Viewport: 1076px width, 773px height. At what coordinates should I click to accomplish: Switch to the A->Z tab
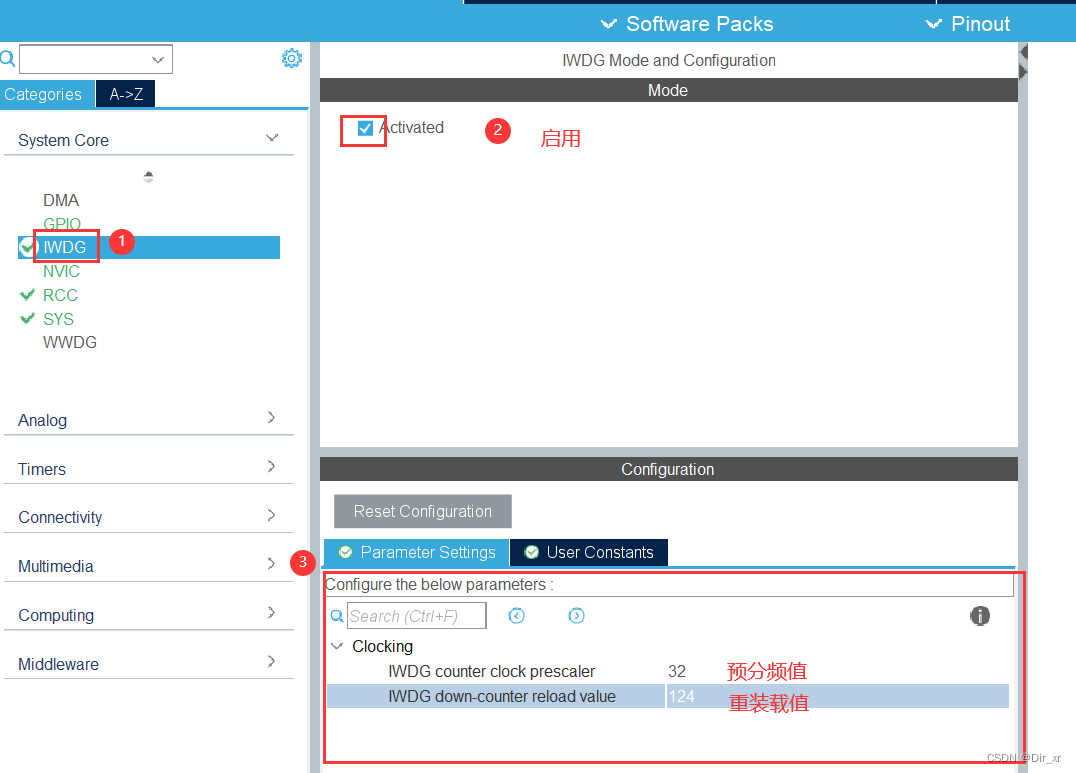126,94
